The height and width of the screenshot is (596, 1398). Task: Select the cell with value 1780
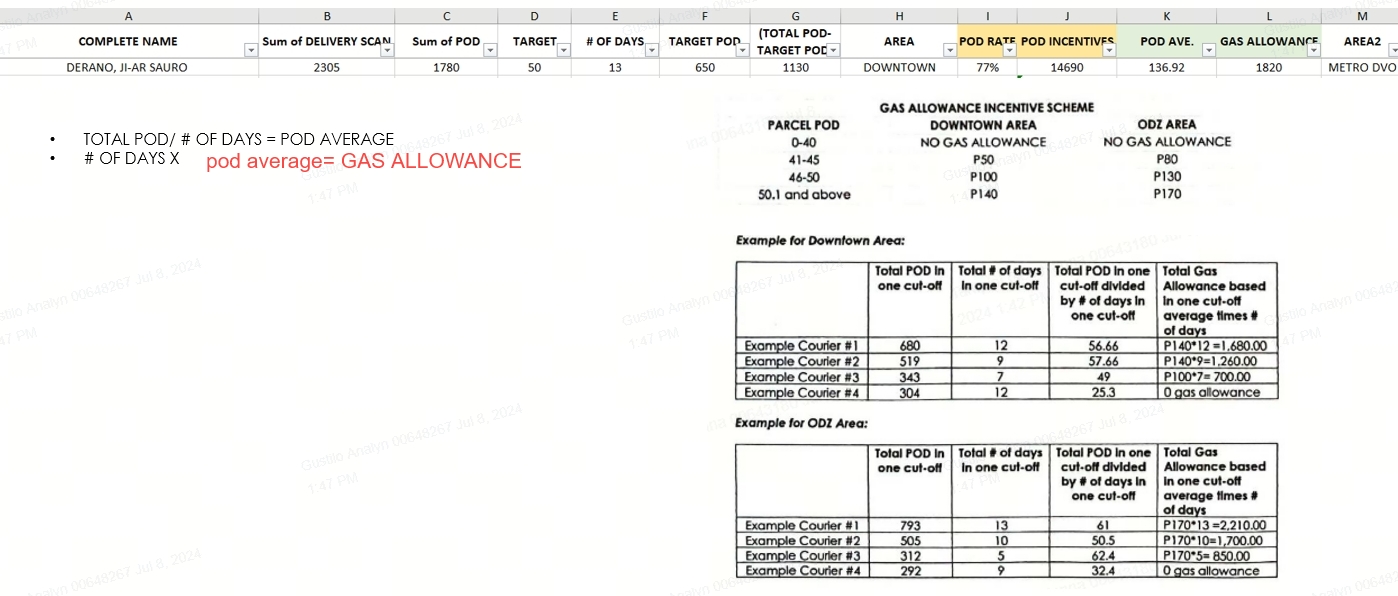point(446,67)
